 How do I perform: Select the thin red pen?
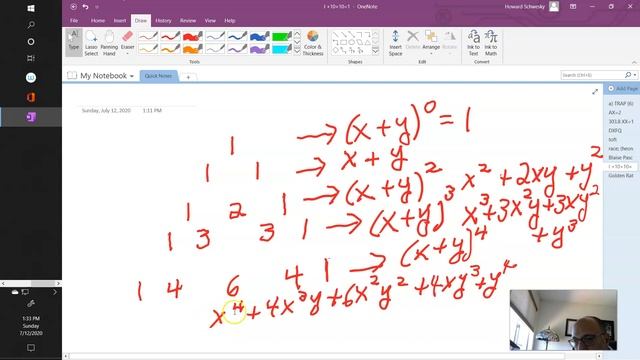171,36
